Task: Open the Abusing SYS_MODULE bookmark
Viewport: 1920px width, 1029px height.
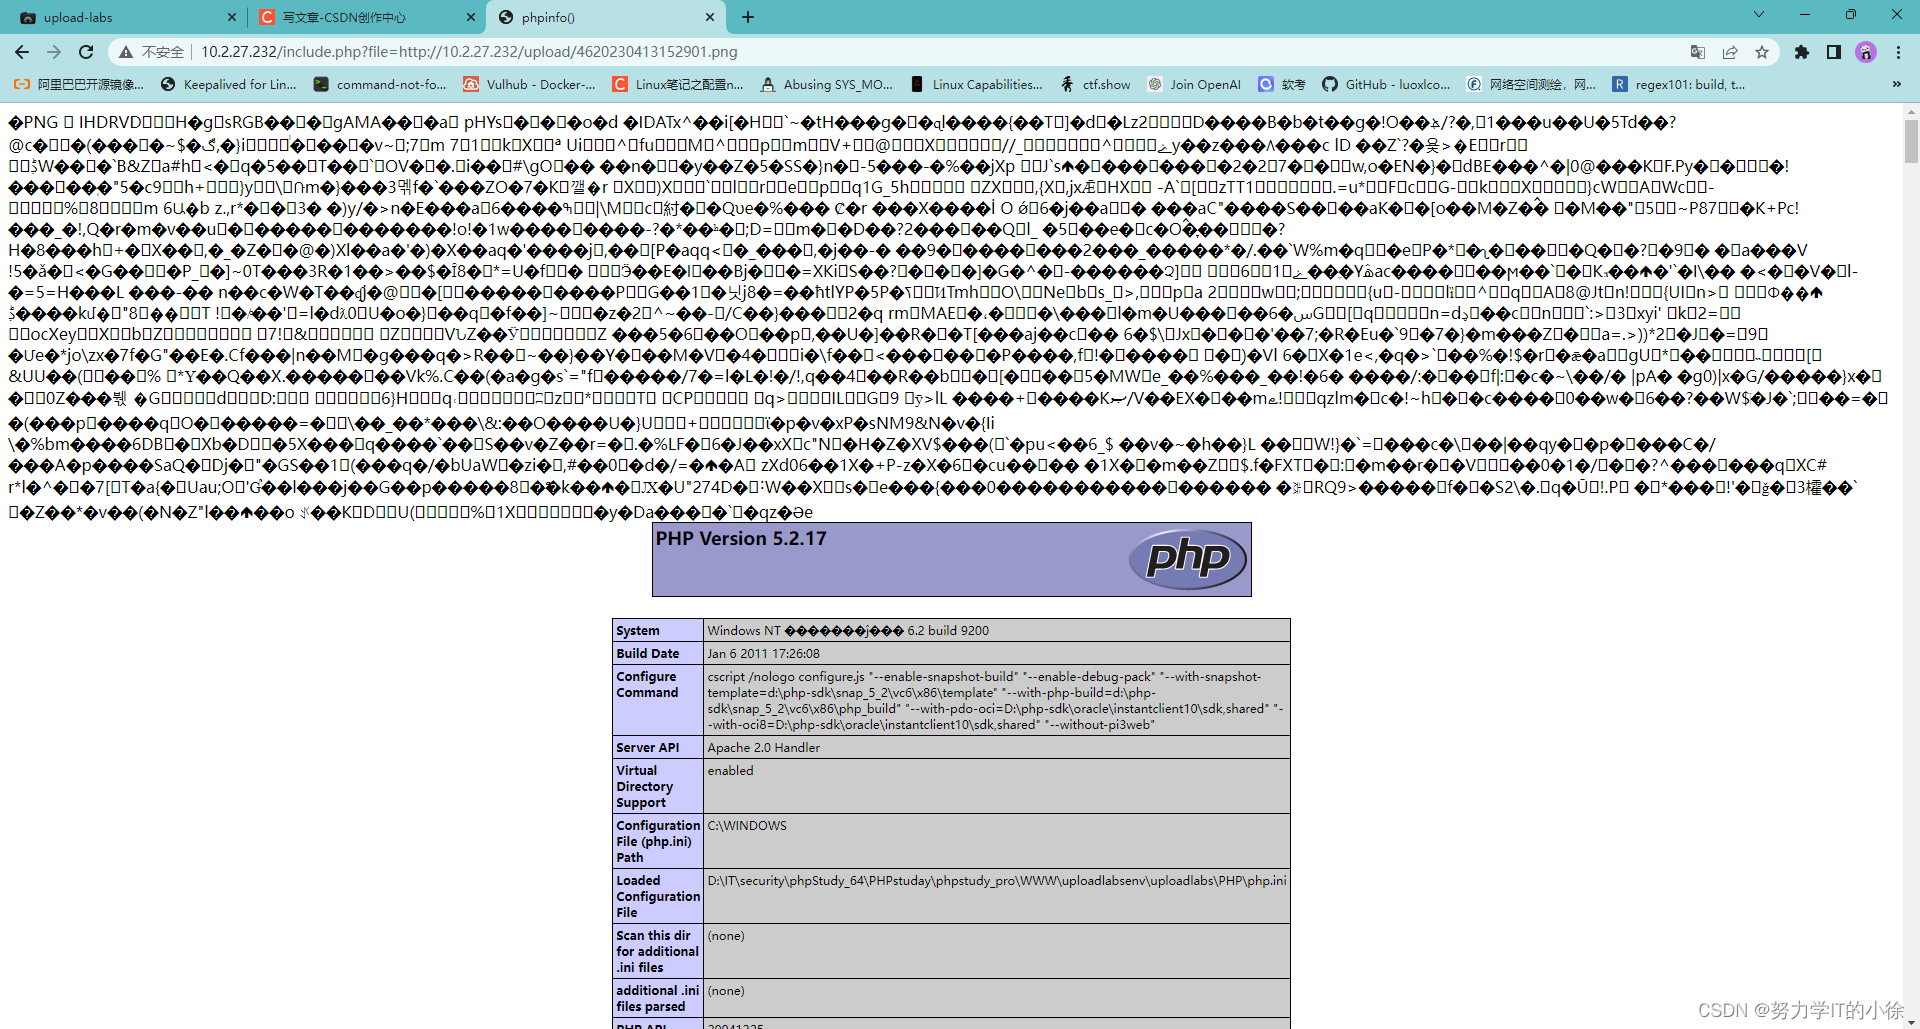Action: click(827, 84)
